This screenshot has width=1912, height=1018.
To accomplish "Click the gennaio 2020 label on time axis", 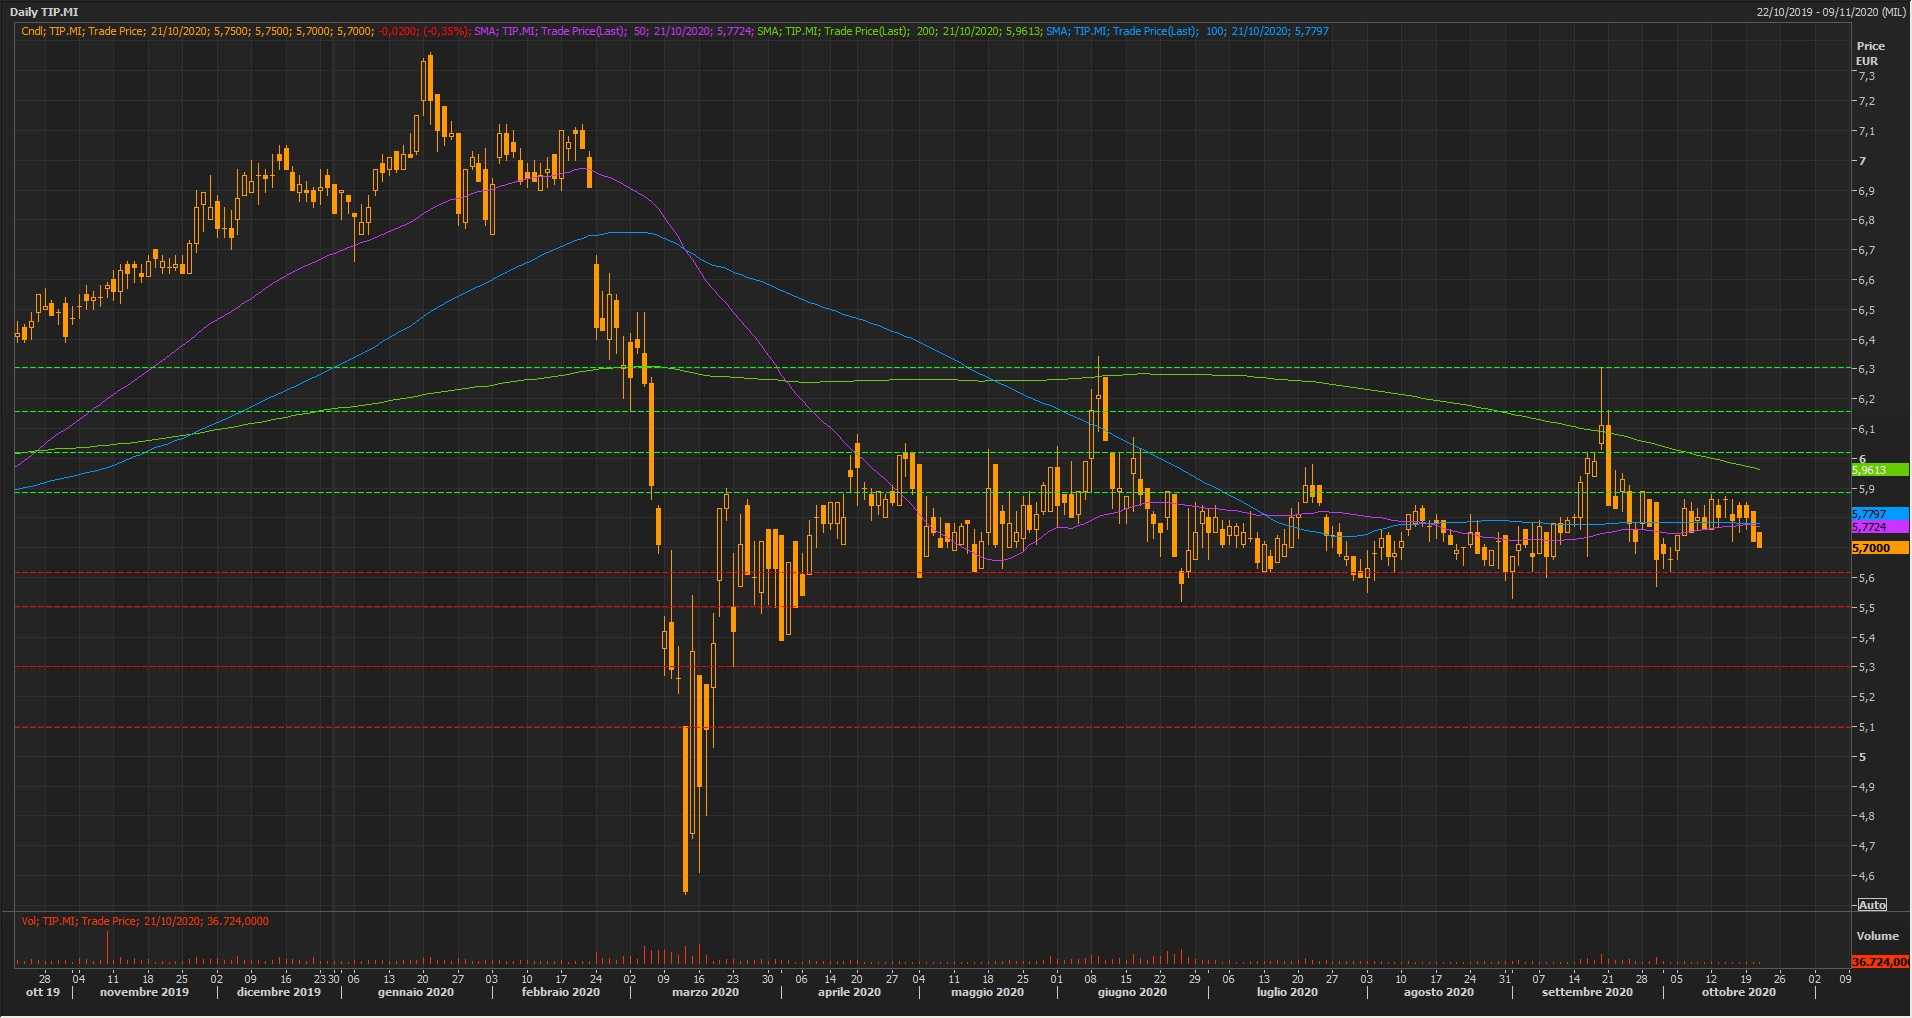I will (x=416, y=992).
